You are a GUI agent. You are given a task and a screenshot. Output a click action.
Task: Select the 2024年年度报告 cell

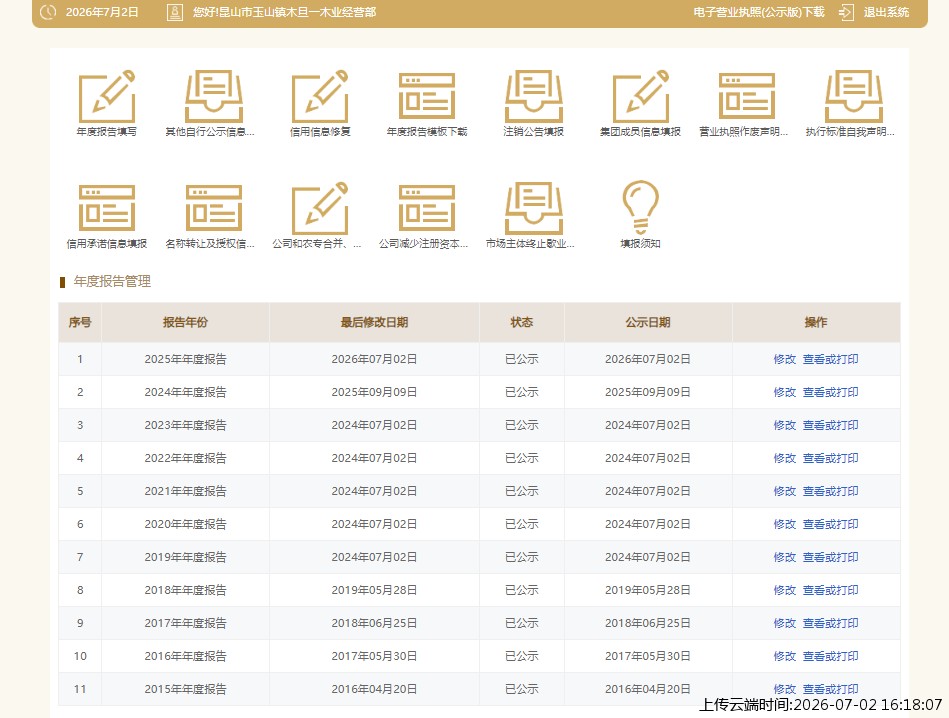185,392
